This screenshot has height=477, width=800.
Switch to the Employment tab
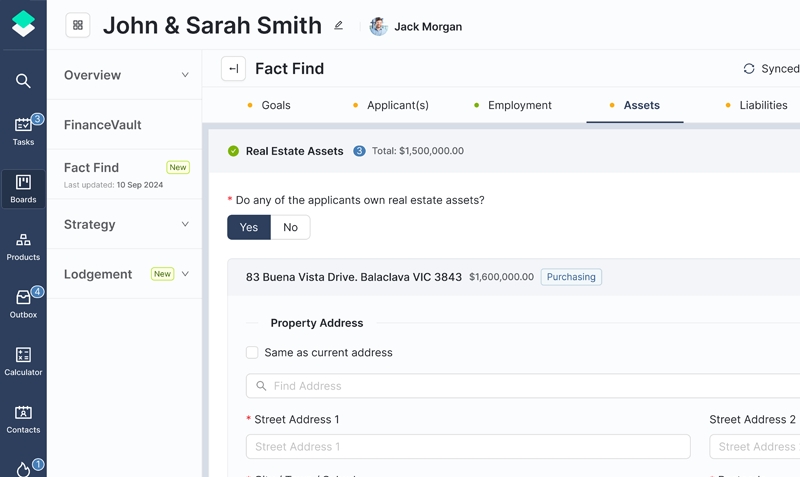click(x=519, y=105)
